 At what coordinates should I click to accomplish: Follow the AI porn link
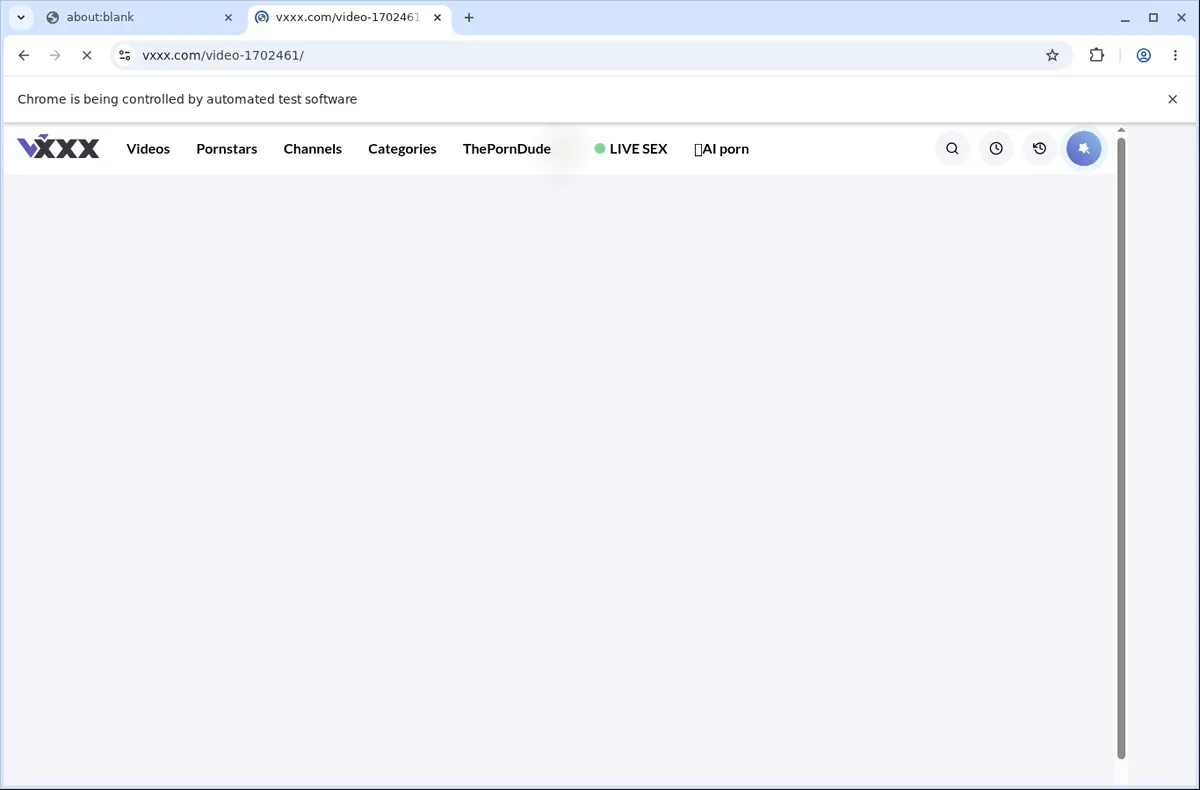pyautogui.click(x=721, y=149)
